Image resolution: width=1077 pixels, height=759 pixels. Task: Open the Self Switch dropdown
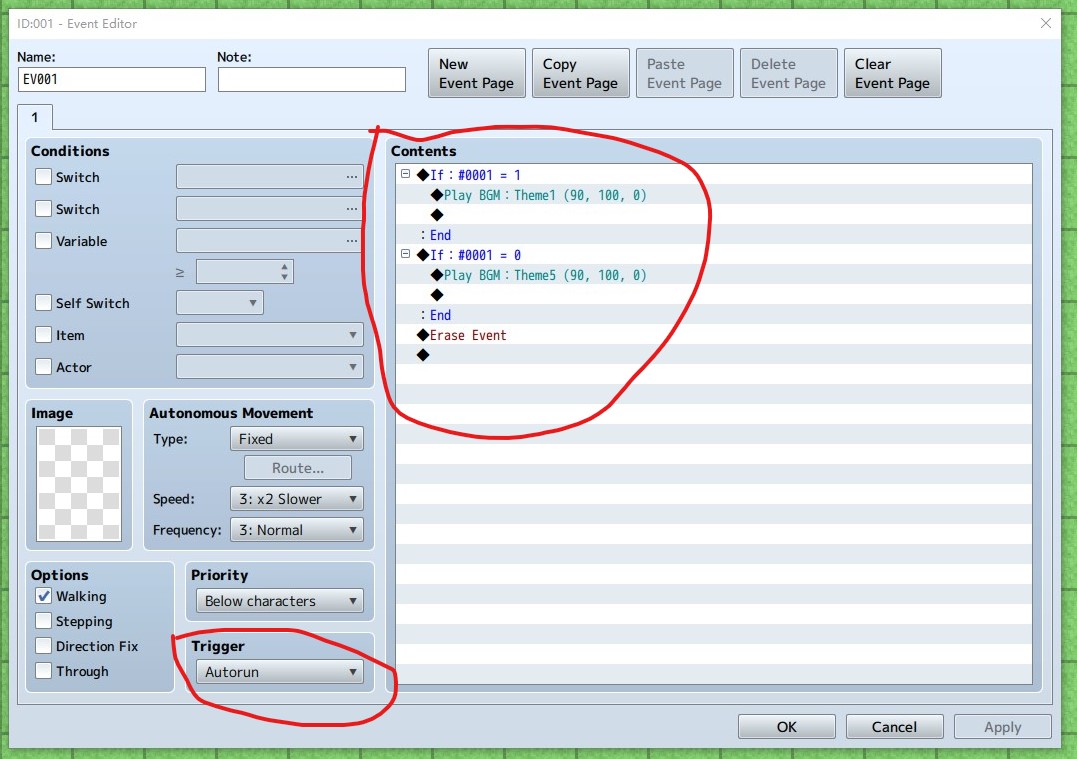pos(220,303)
